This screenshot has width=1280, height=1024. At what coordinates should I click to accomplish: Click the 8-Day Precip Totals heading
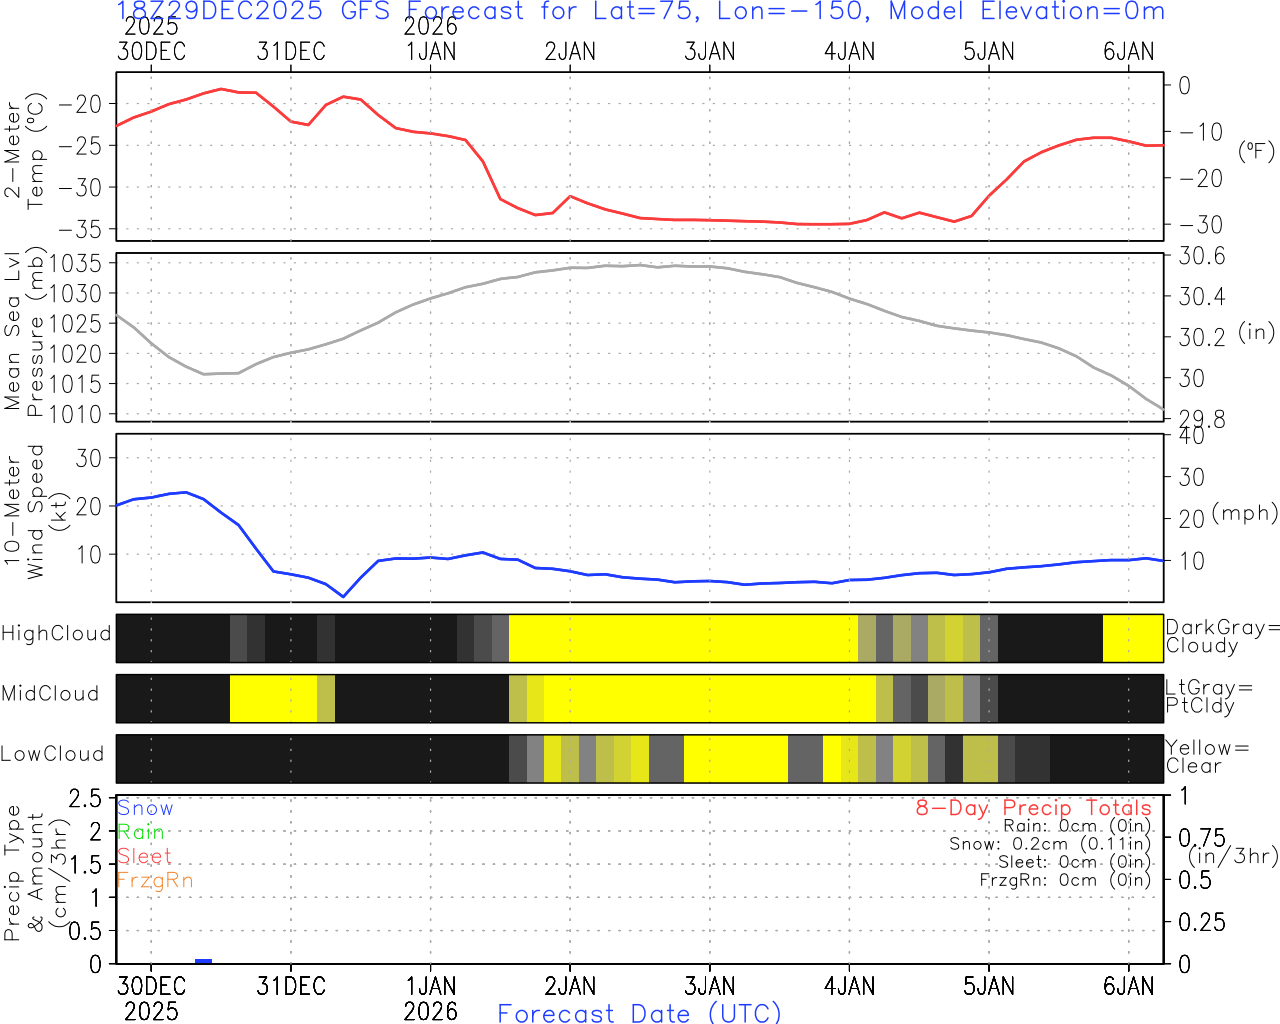click(x=1033, y=808)
